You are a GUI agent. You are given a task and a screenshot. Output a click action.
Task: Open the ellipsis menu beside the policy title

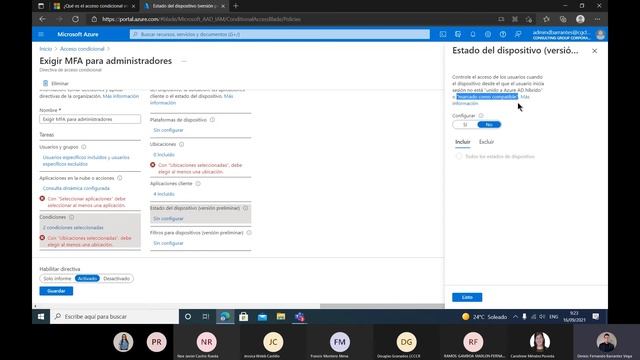point(184,61)
